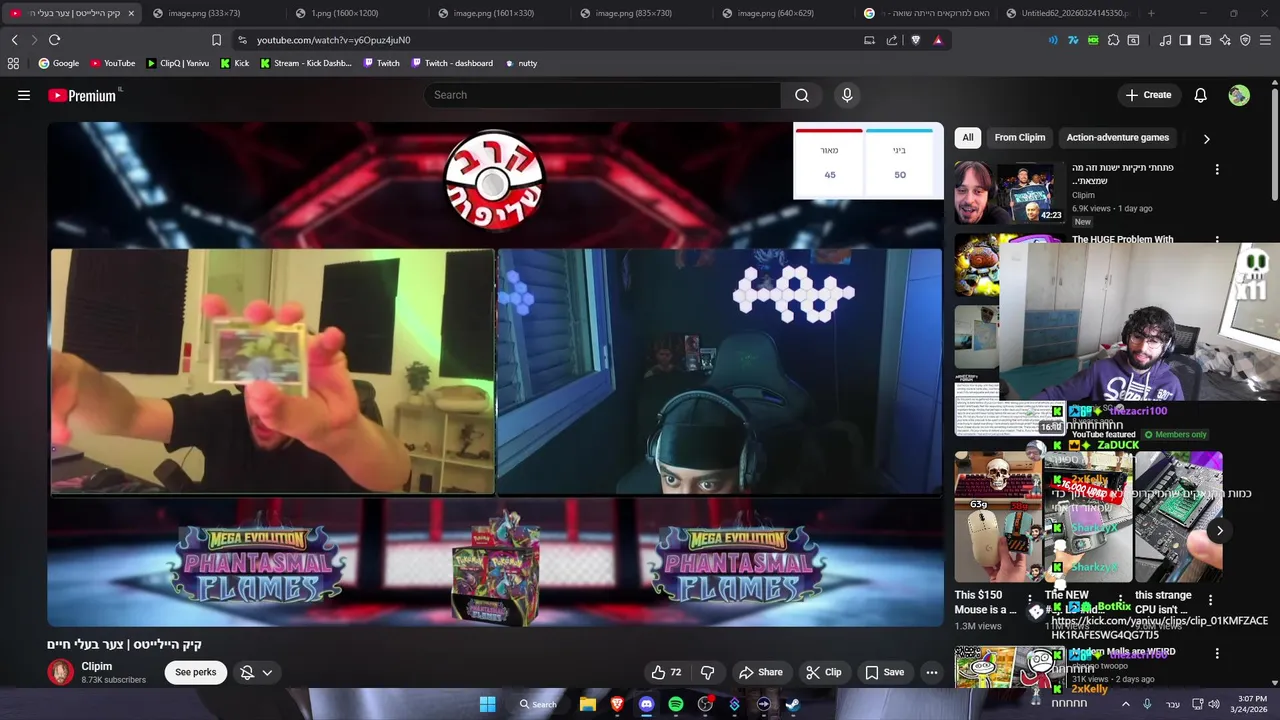Open the media control music note icon
Image resolution: width=1280 pixels, height=720 pixels.
pyautogui.click(x=1165, y=40)
